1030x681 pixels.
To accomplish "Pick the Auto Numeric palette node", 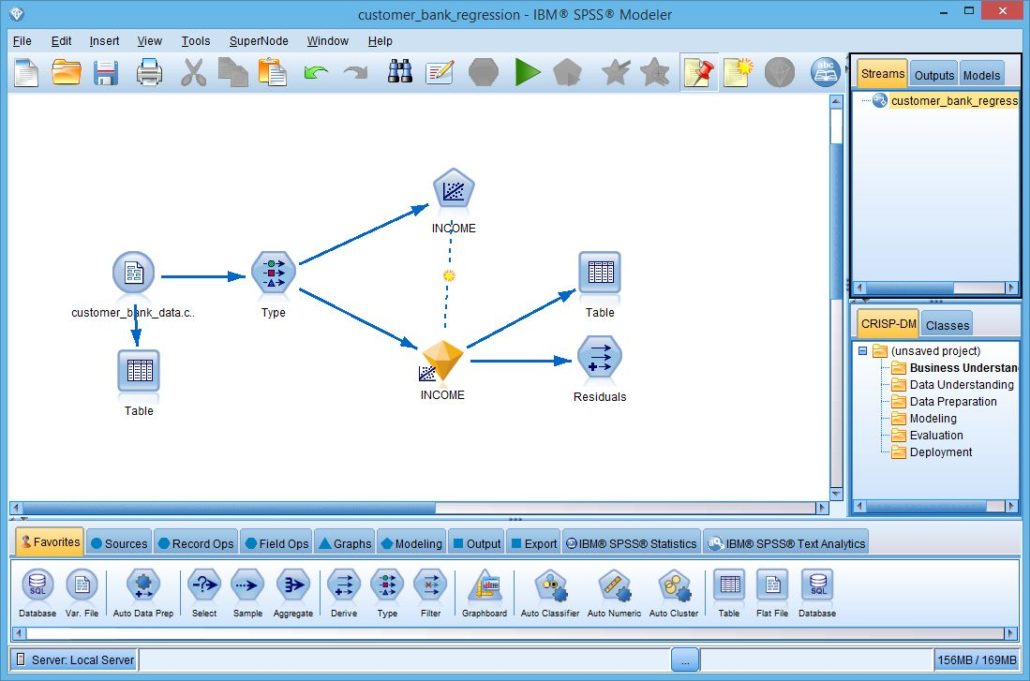I will [x=614, y=591].
